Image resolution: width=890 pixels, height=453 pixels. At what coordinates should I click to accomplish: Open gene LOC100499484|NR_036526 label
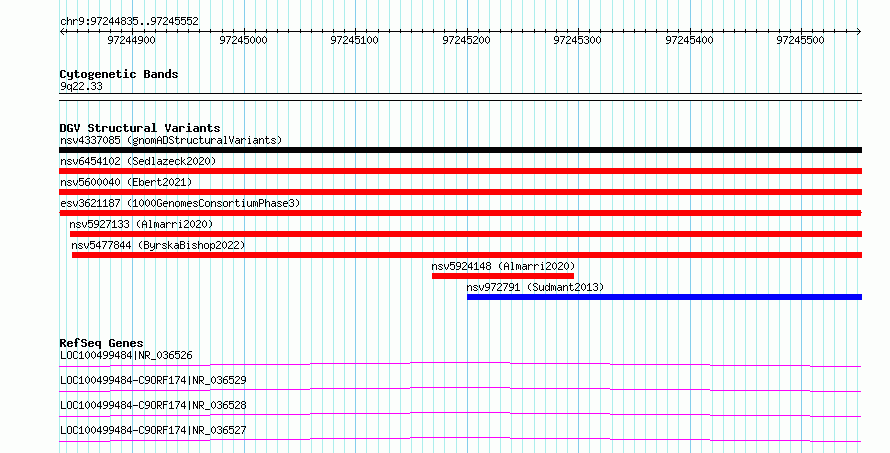126,355
